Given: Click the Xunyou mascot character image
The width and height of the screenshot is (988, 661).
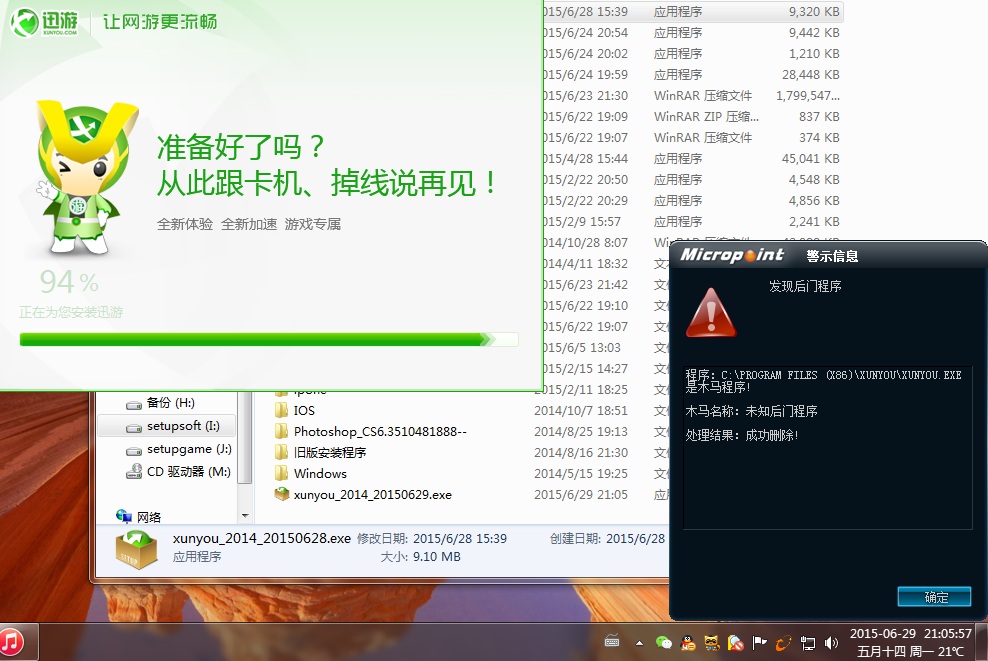Looking at the screenshot, I should [x=85, y=176].
